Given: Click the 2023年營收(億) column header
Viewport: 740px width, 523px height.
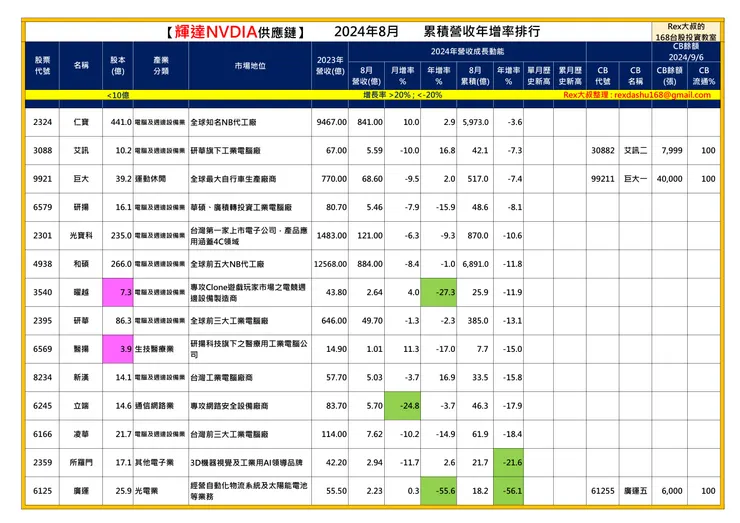Looking at the screenshot, I should click(330, 66).
